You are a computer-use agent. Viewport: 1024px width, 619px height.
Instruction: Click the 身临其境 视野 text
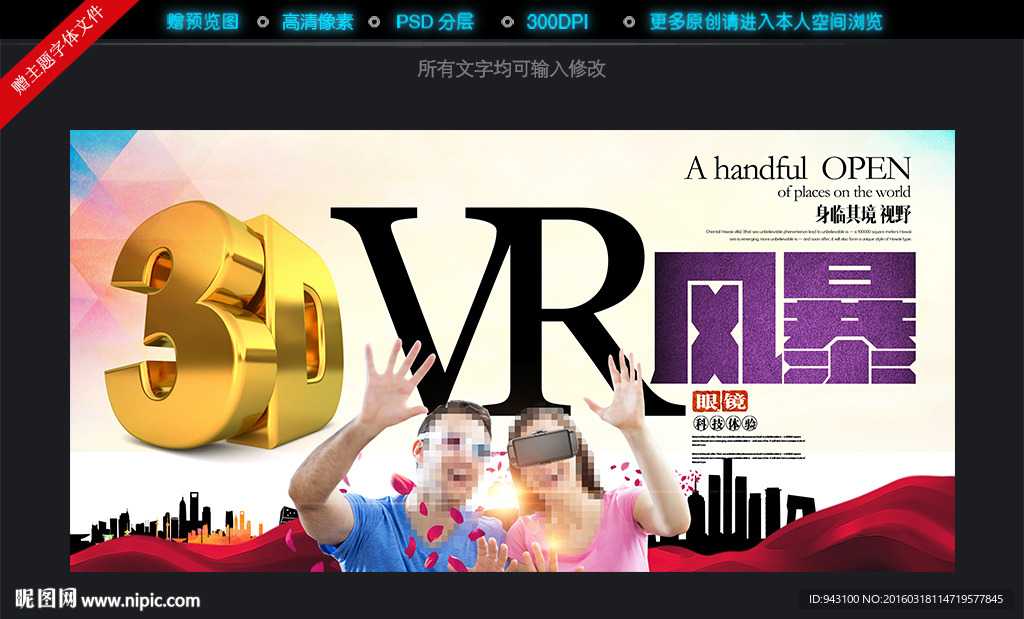(x=863, y=214)
